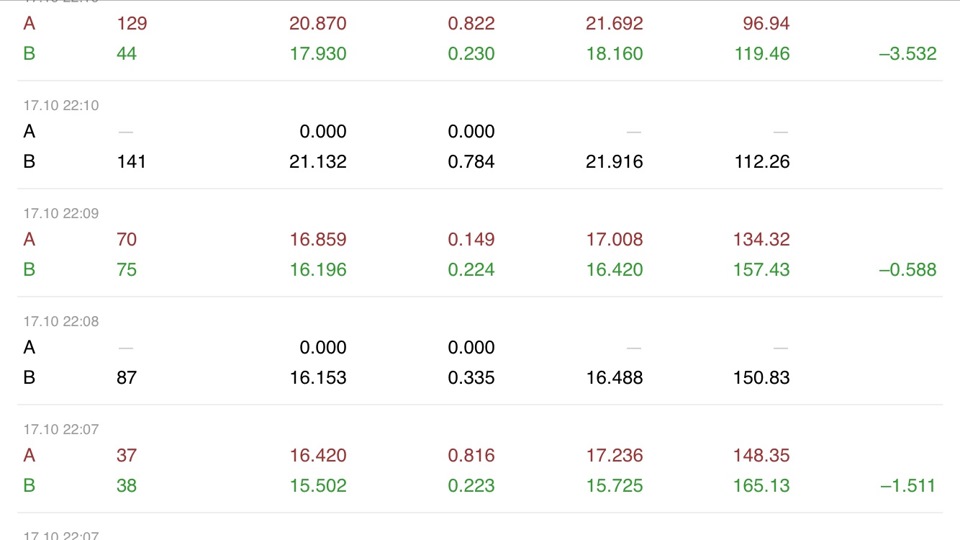
Task: Click the red value 20.870
Action: (318, 24)
